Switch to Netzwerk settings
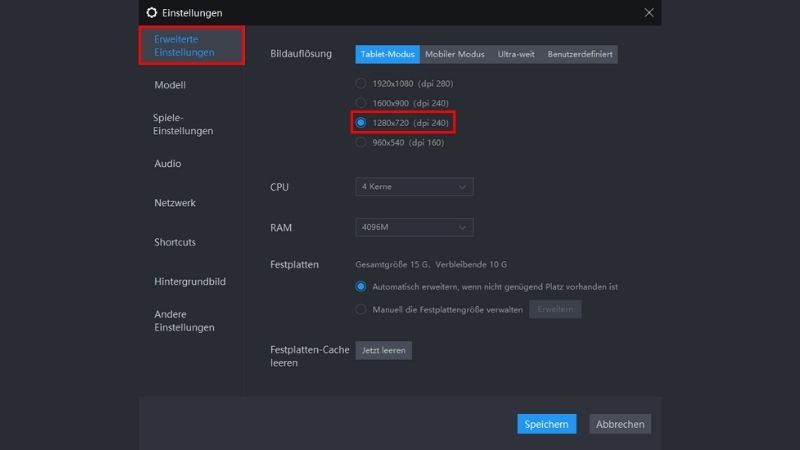 click(174, 203)
